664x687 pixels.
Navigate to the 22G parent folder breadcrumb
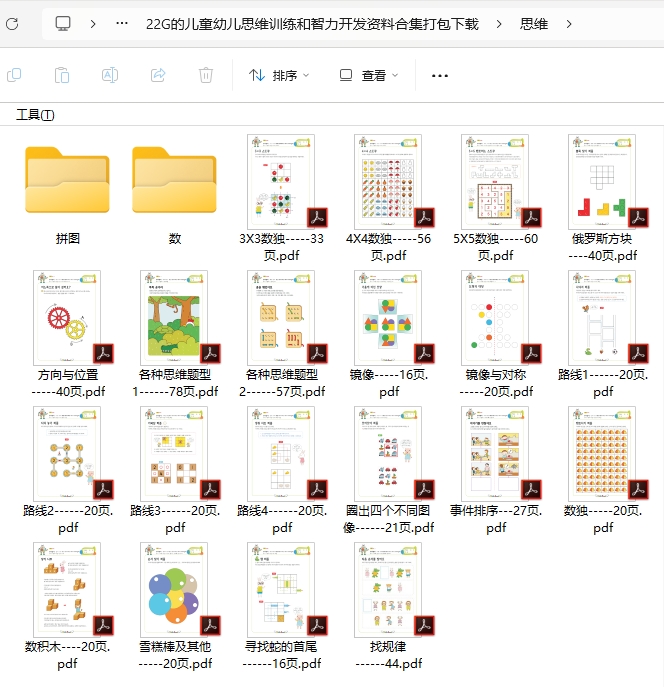pyautogui.click(x=312, y=23)
